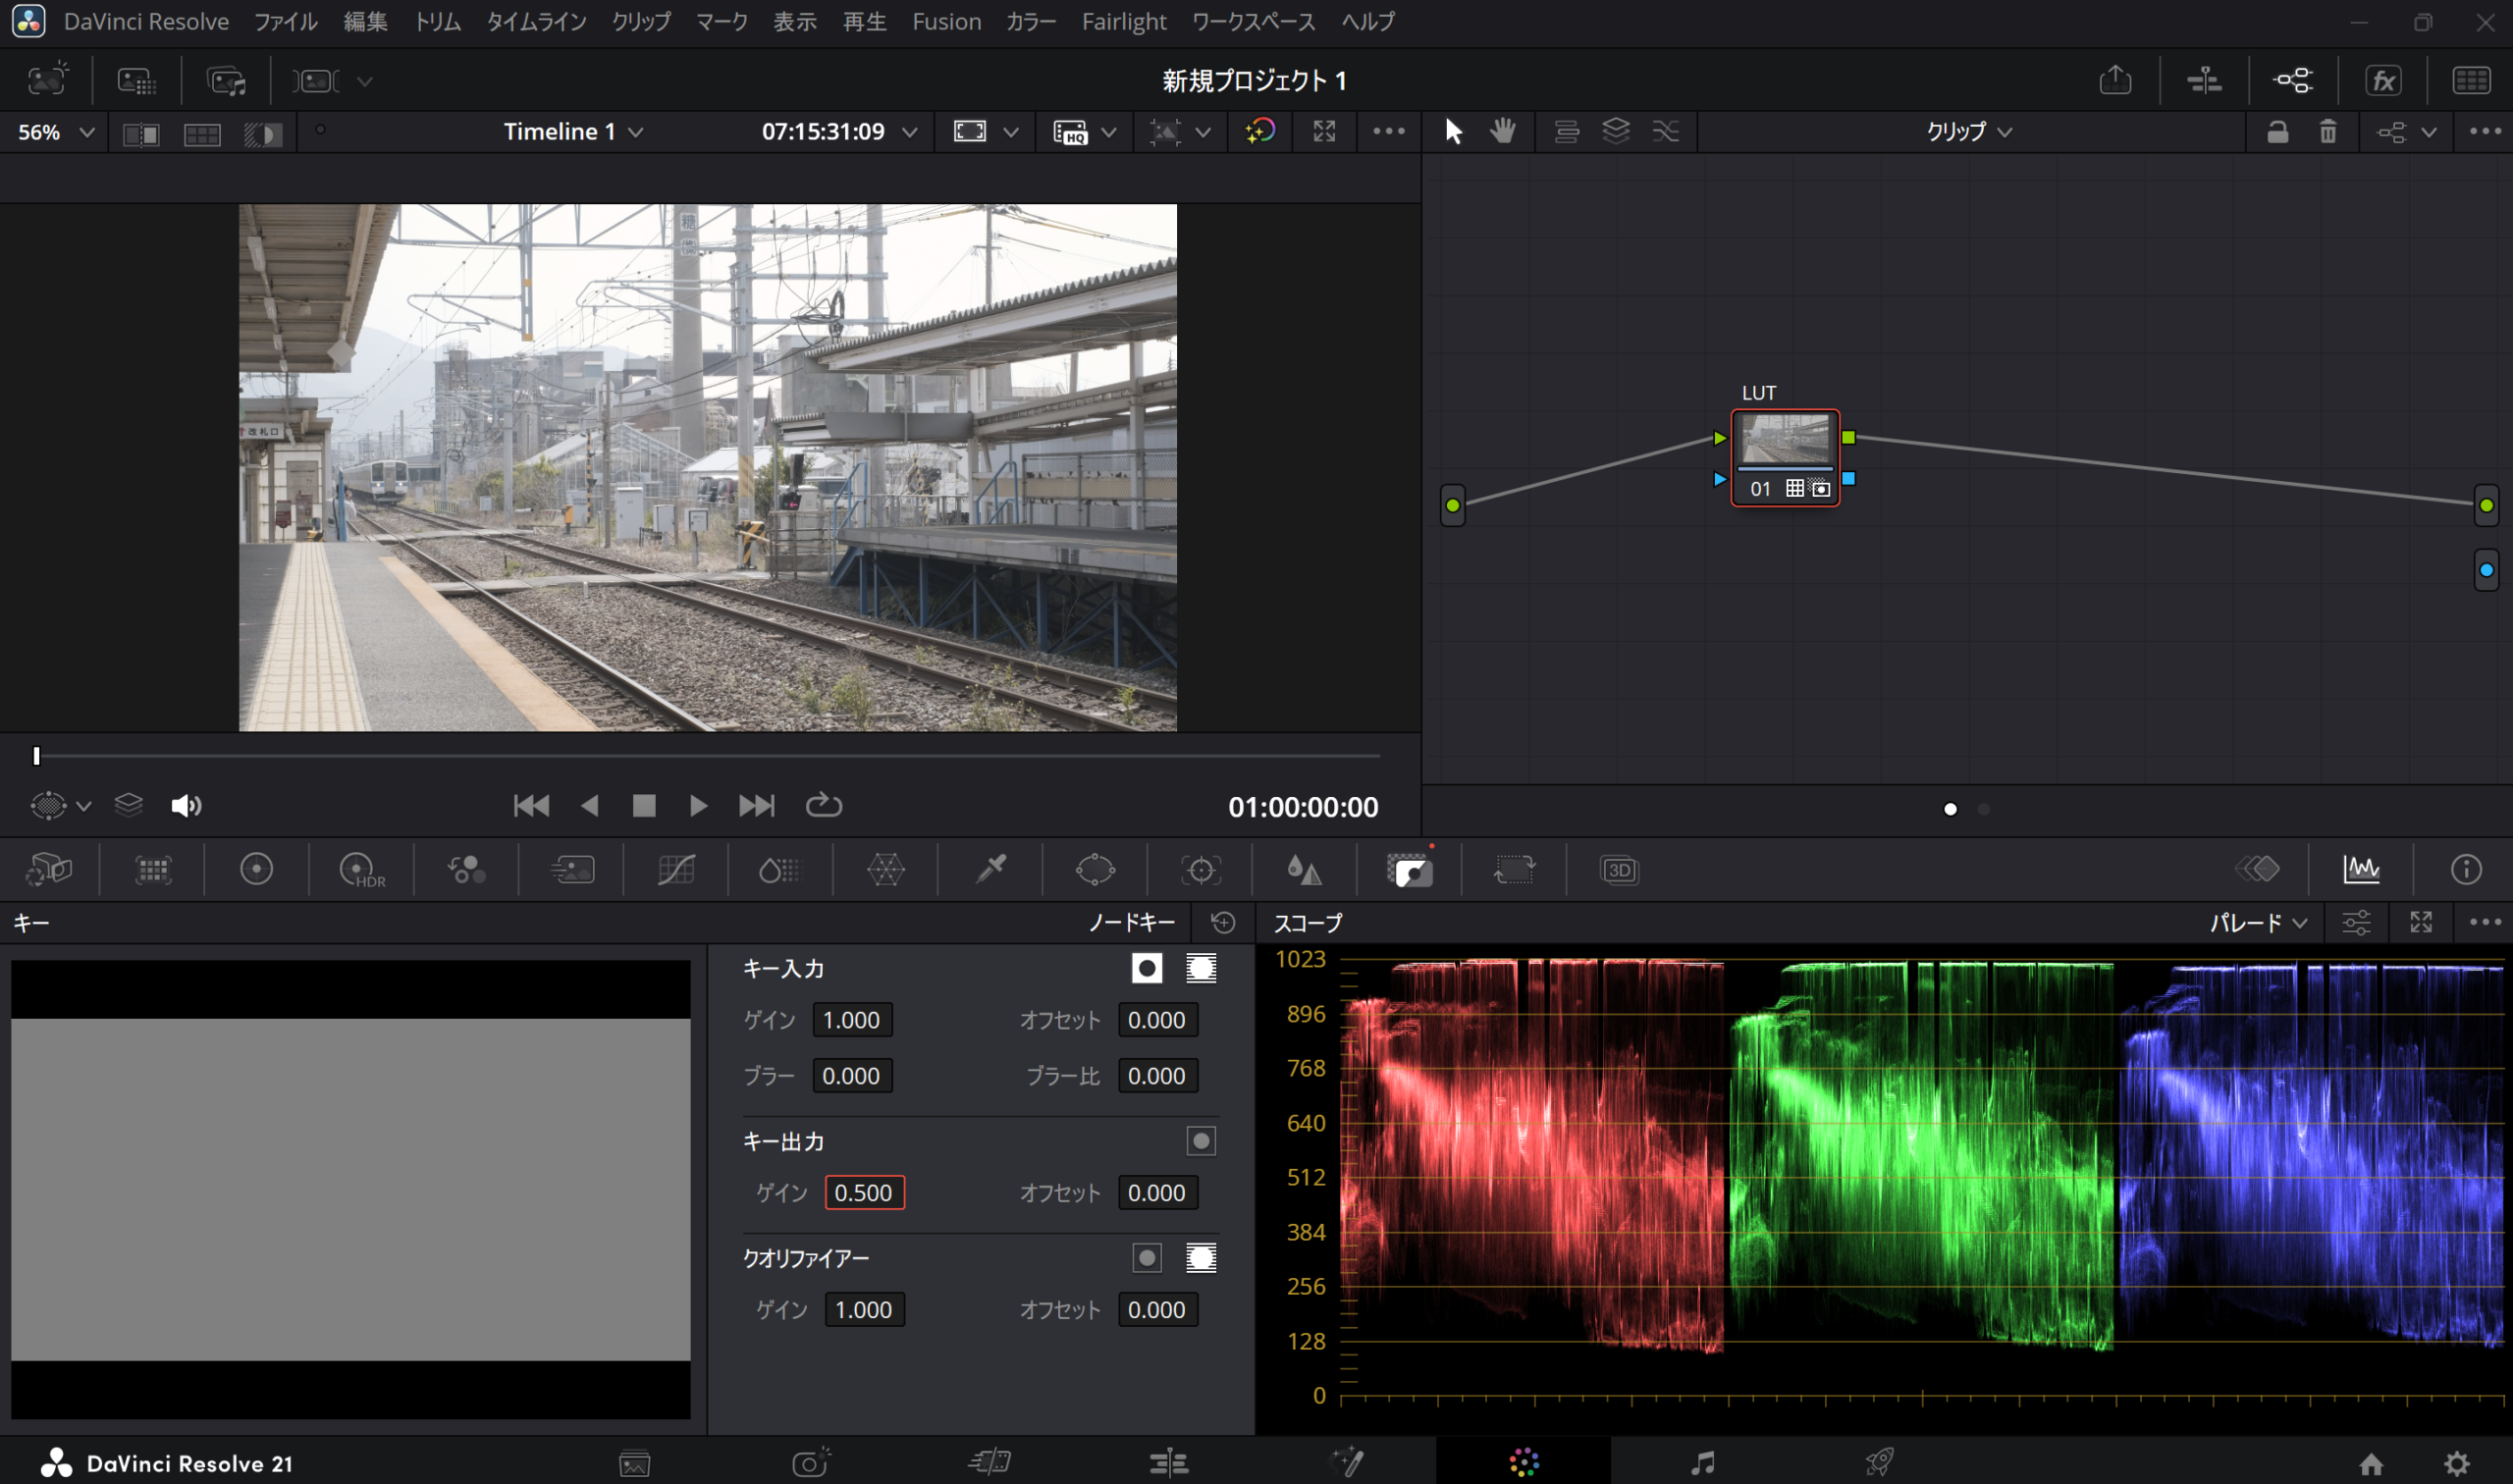Open the Curves palette icon
The width and height of the screenshot is (2513, 1484).
pyautogui.click(x=676, y=870)
